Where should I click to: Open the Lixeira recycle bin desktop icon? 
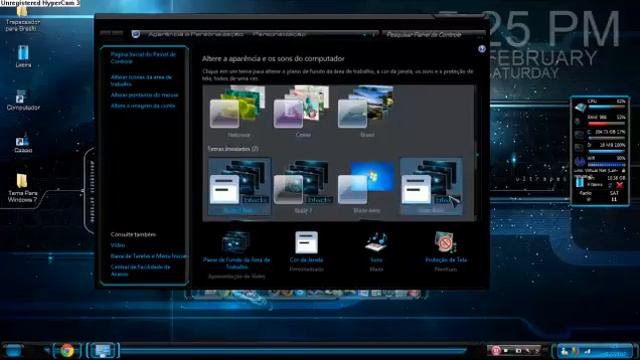coord(23,56)
